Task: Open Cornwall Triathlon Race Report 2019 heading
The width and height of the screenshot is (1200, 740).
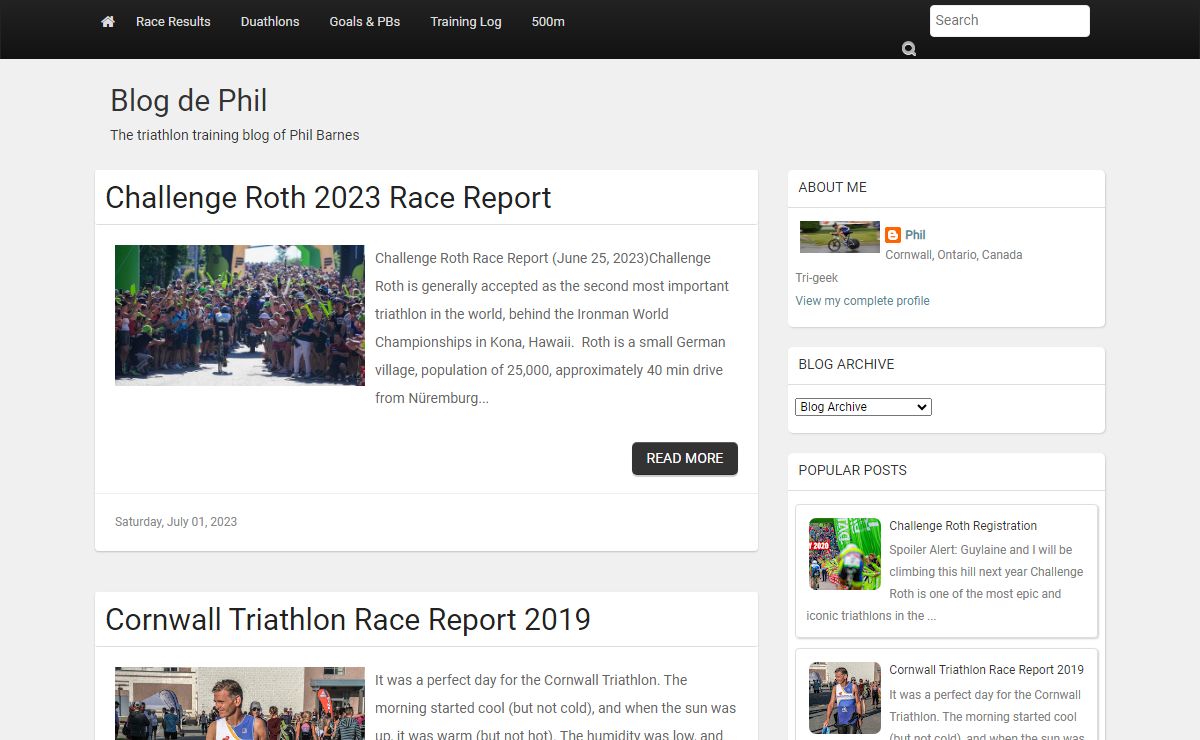Action: coord(348,620)
